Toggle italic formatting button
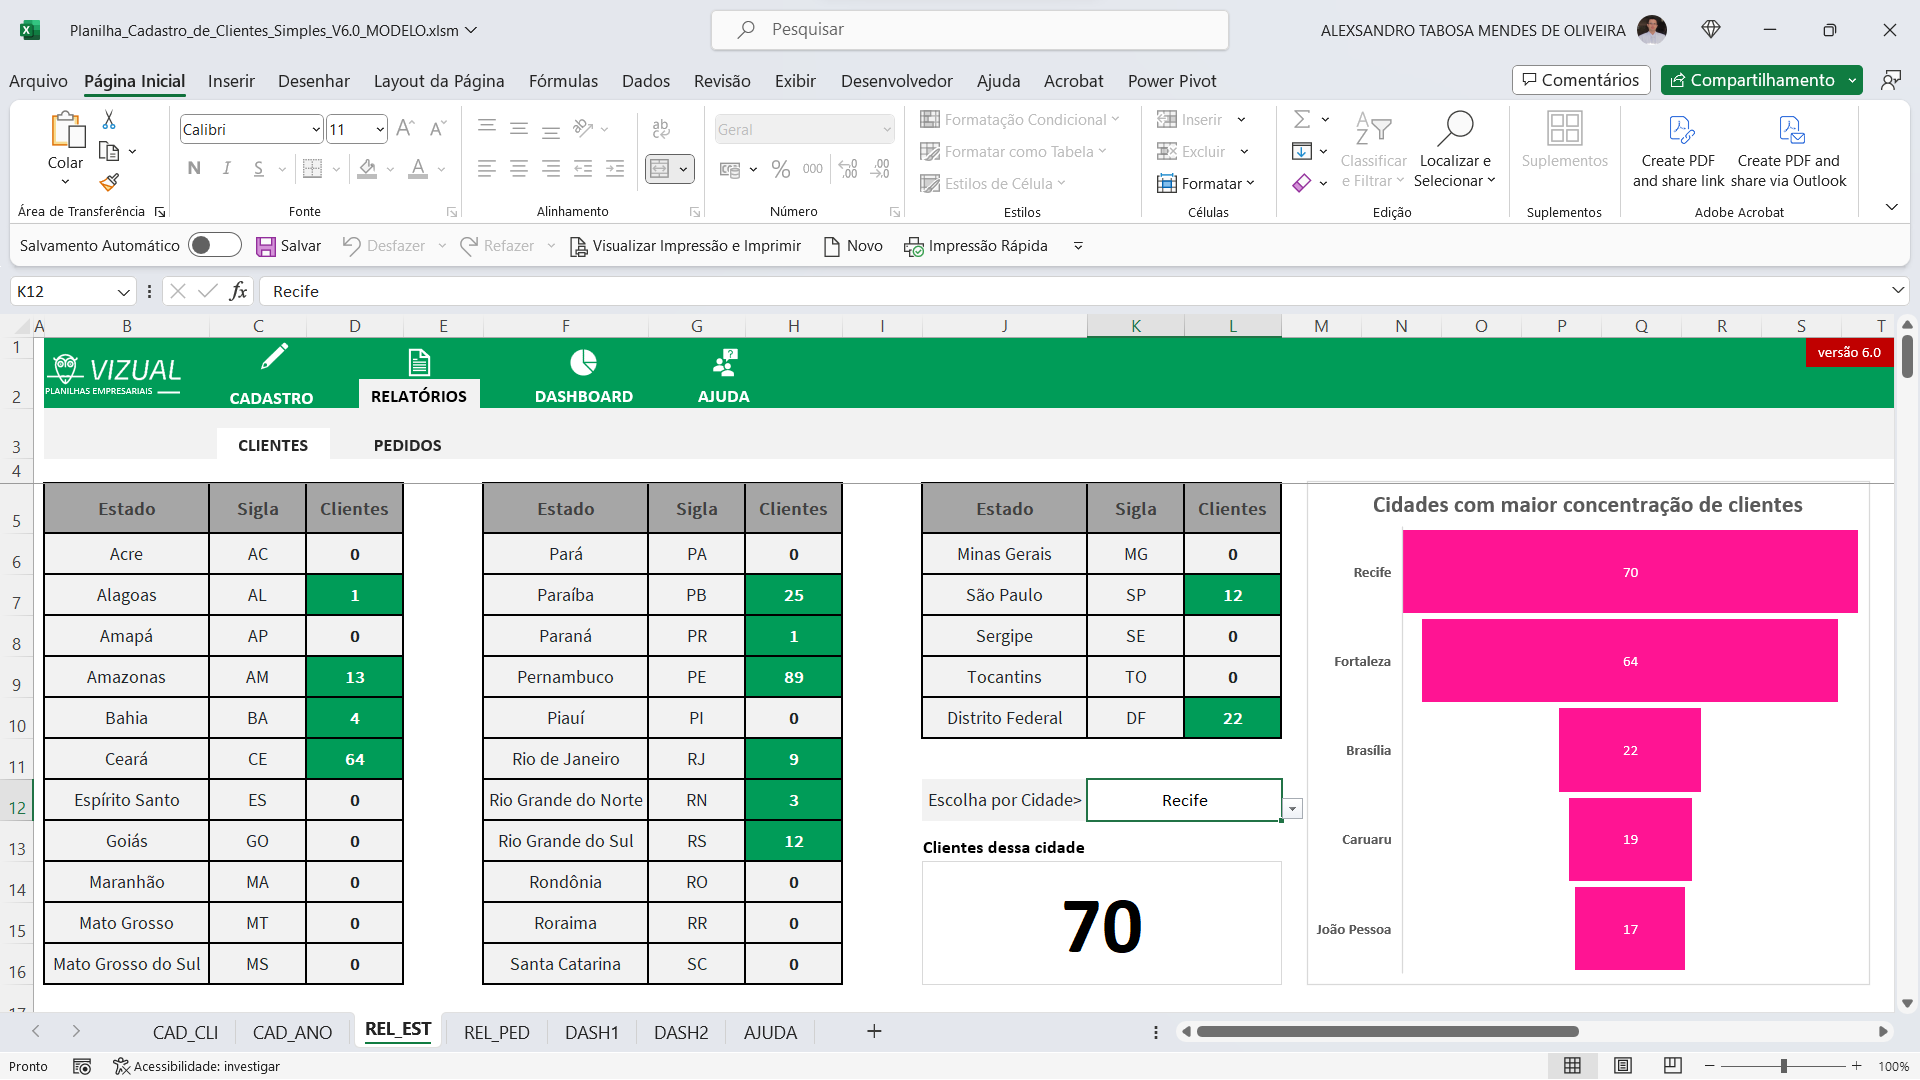 coord(227,168)
